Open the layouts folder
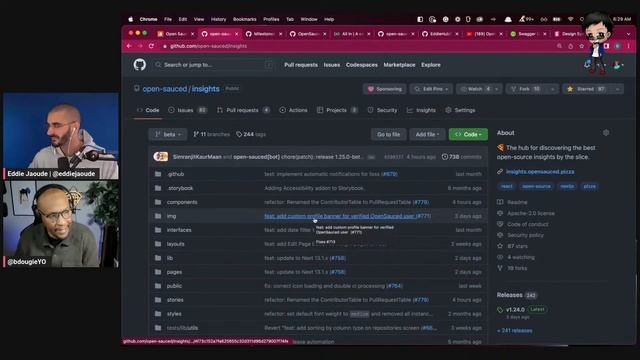The width and height of the screenshot is (640, 360). [x=176, y=244]
